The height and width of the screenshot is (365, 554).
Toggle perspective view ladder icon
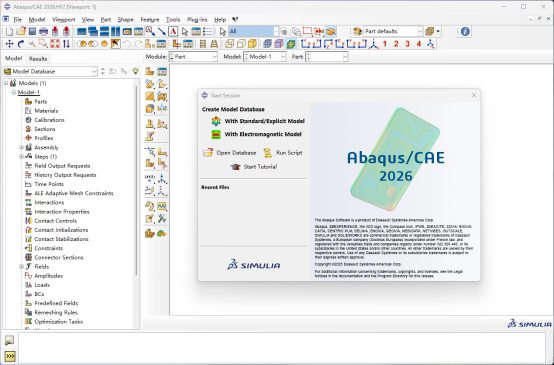[214, 44]
